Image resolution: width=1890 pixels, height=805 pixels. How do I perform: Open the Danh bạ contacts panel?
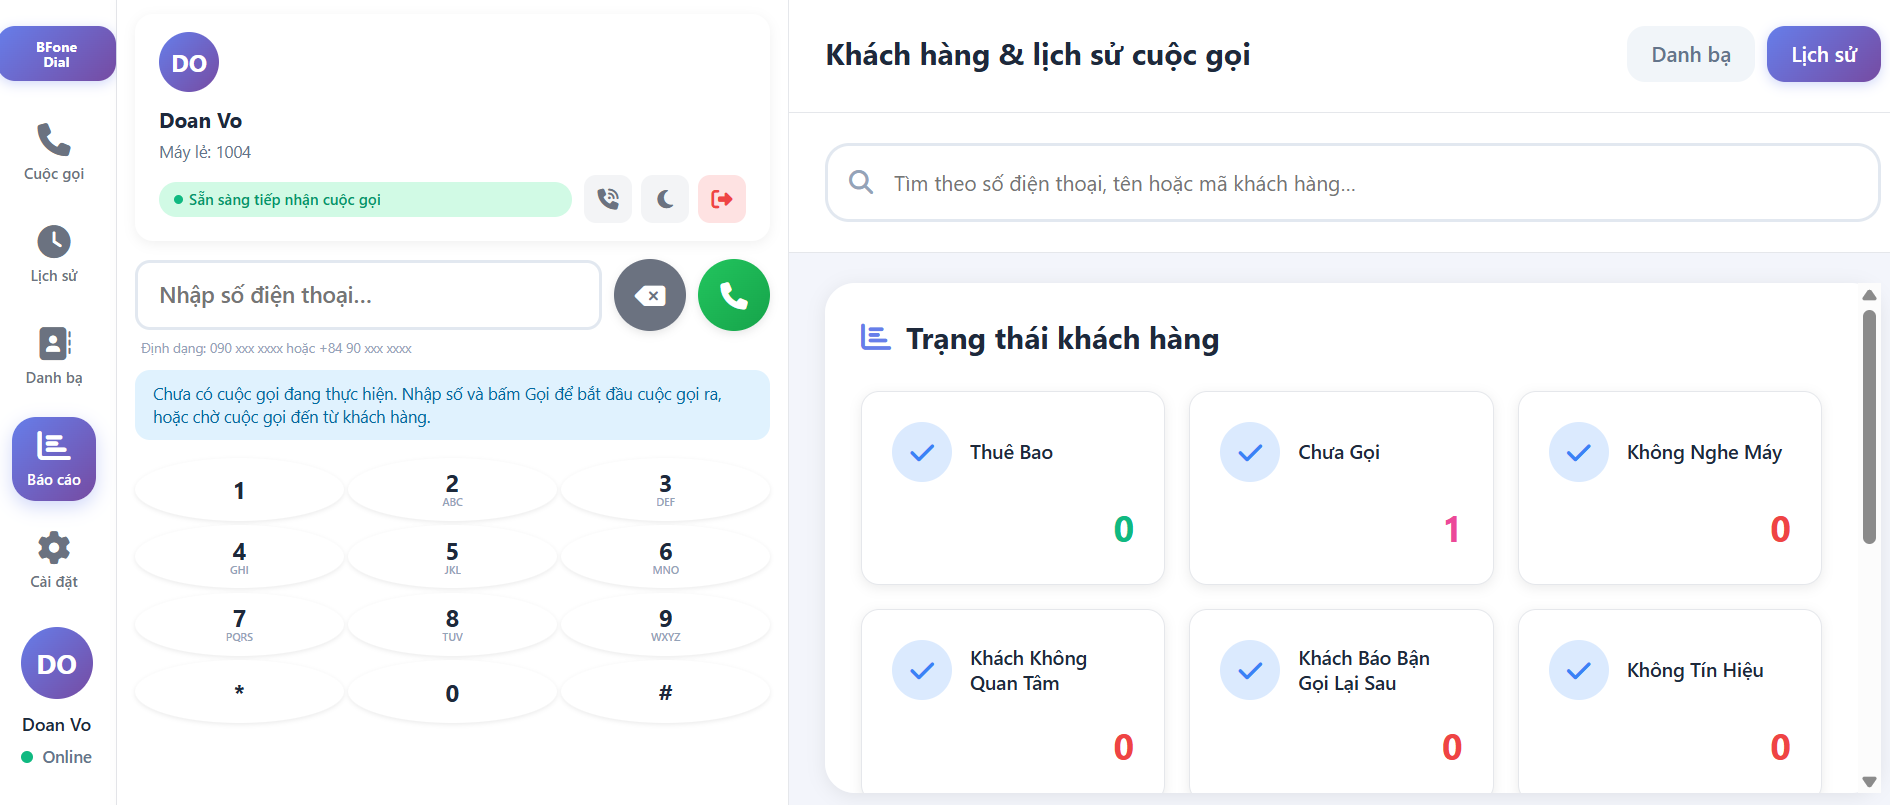pyautogui.click(x=53, y=355)
